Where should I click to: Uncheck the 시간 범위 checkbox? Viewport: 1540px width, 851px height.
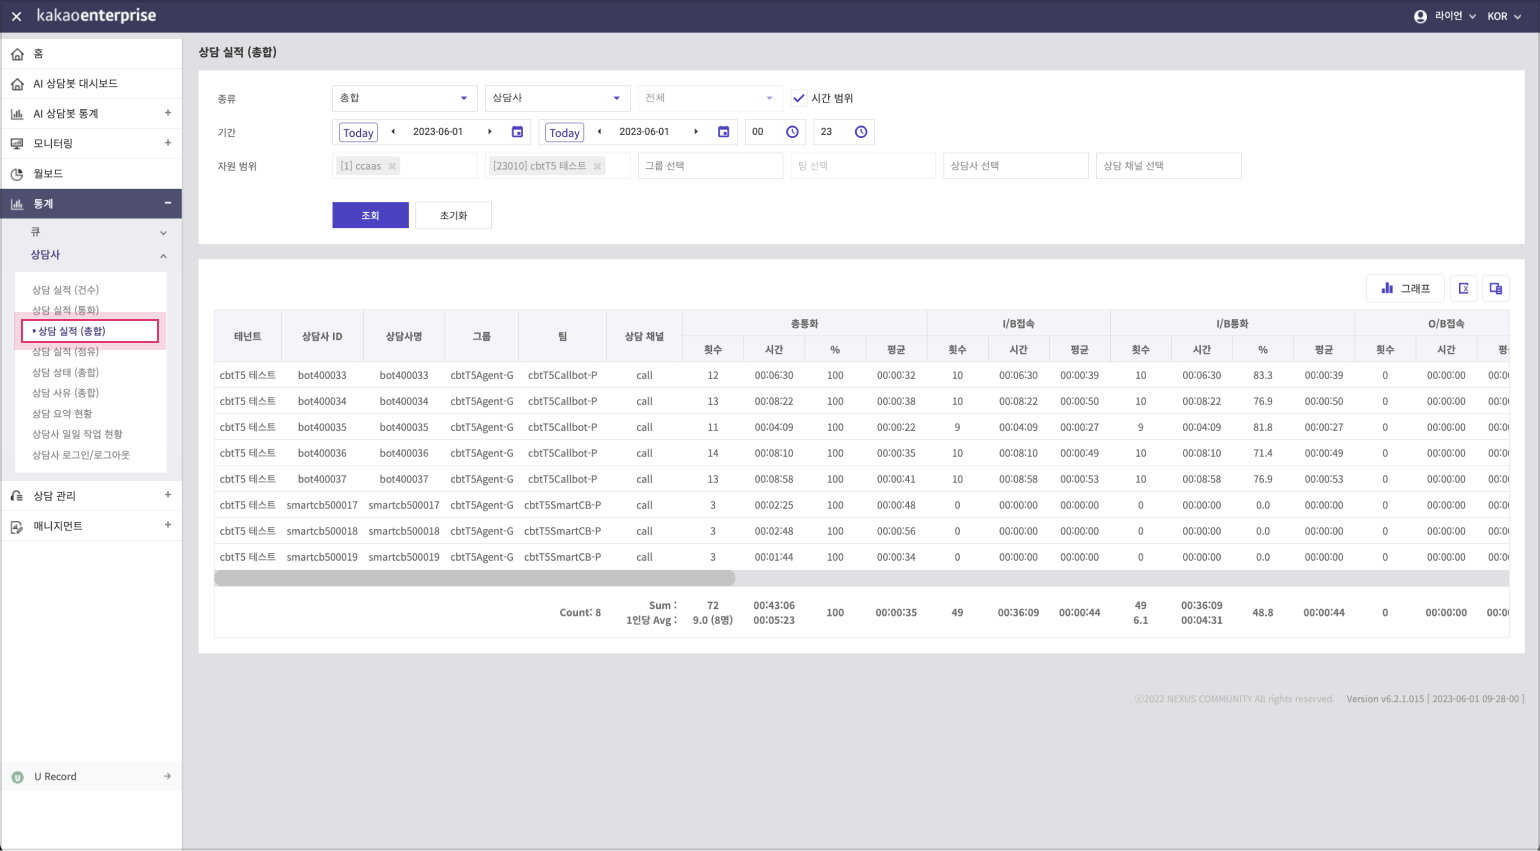[x=799, y=98]
